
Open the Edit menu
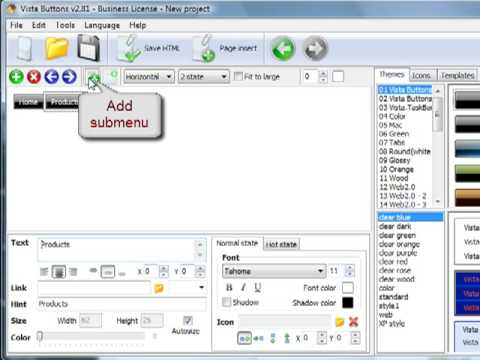click(39, 25)
